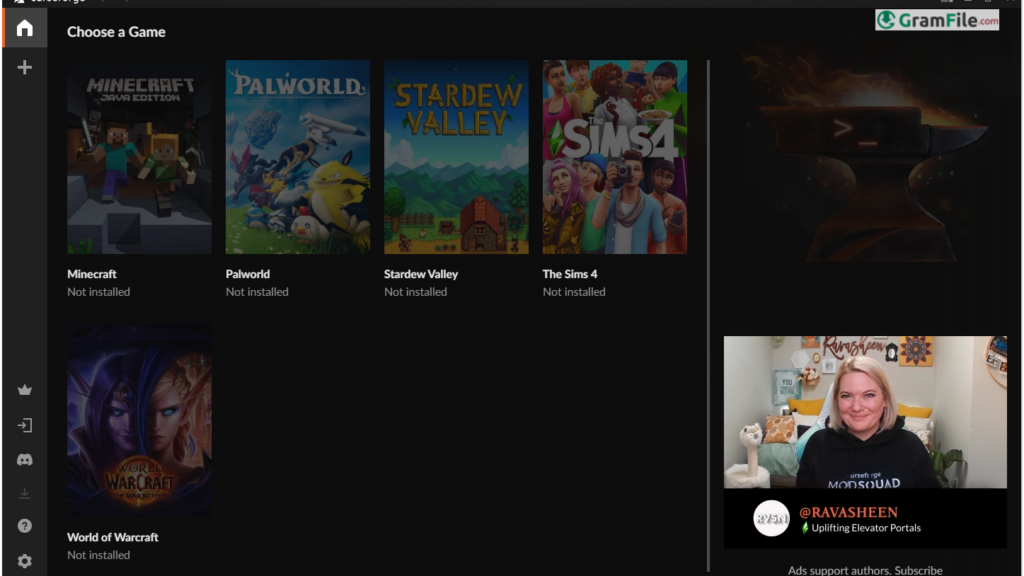Click the game list vertical scrollbar
1024x576 pixels.
pos(709,316)
